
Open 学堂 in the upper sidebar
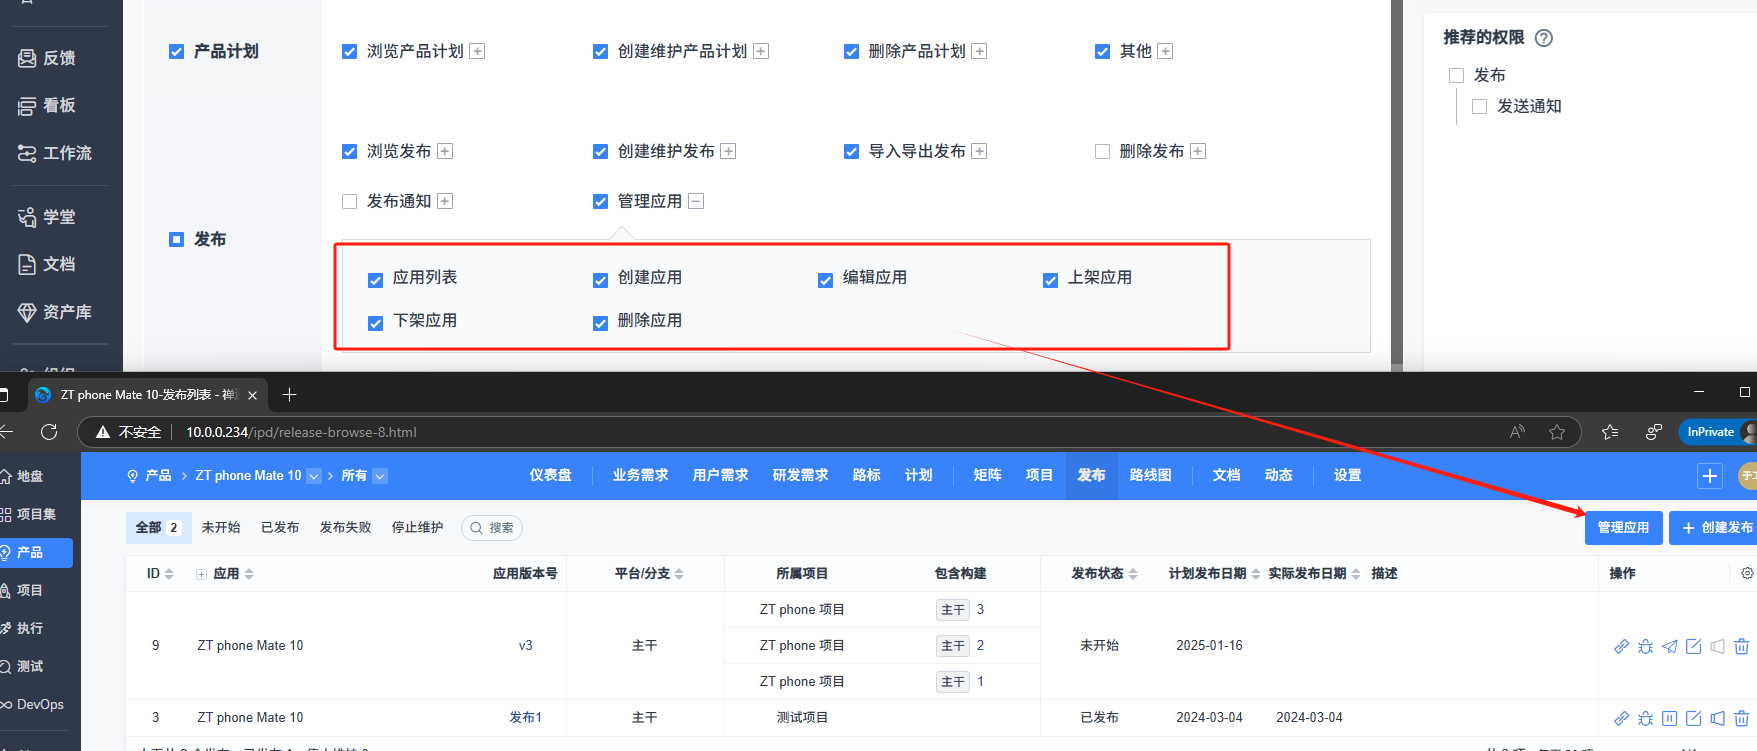click(47, 217)
